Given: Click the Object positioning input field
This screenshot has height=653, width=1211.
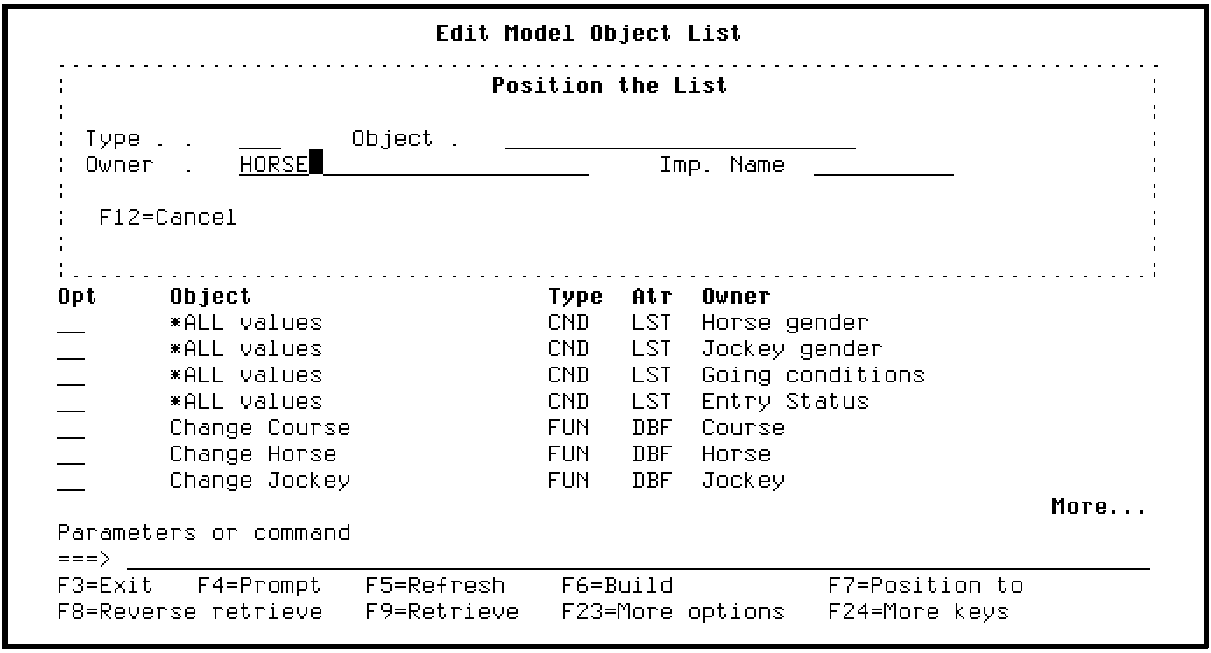Looking at the screenshot, I should tap(680, 140).
